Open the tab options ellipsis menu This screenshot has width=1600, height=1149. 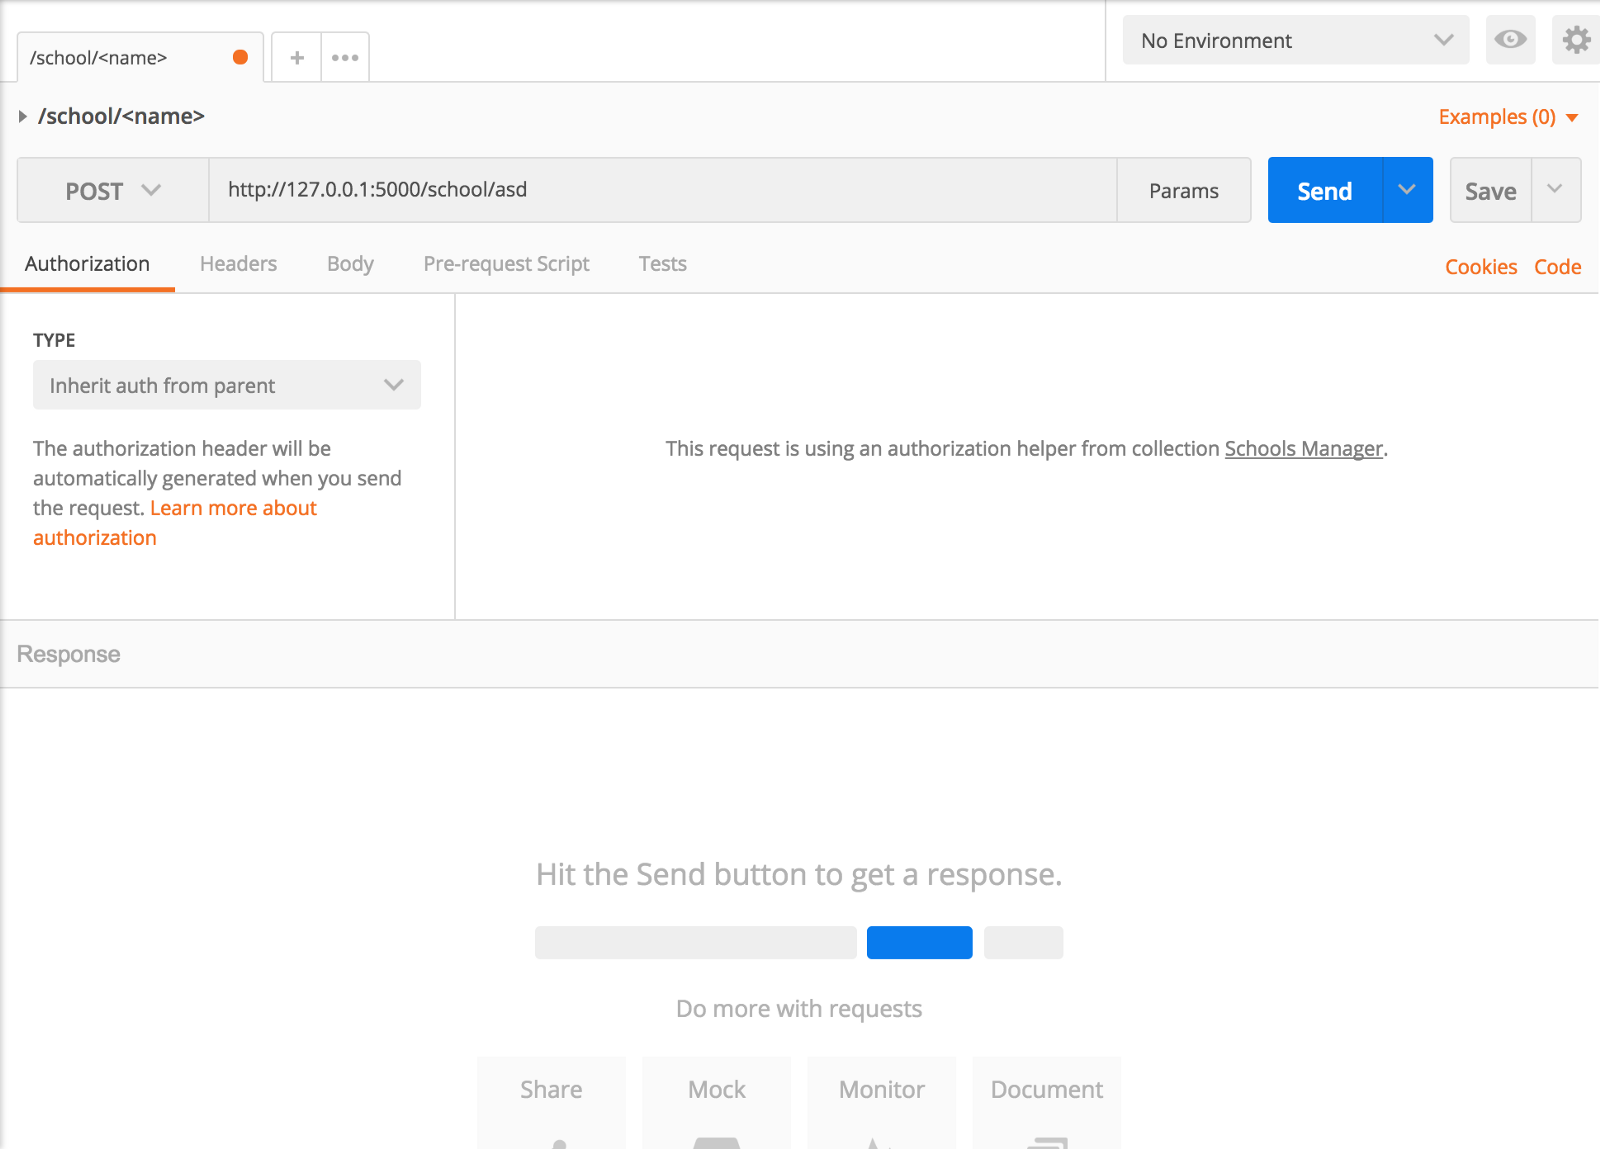[x=345, y=58]
